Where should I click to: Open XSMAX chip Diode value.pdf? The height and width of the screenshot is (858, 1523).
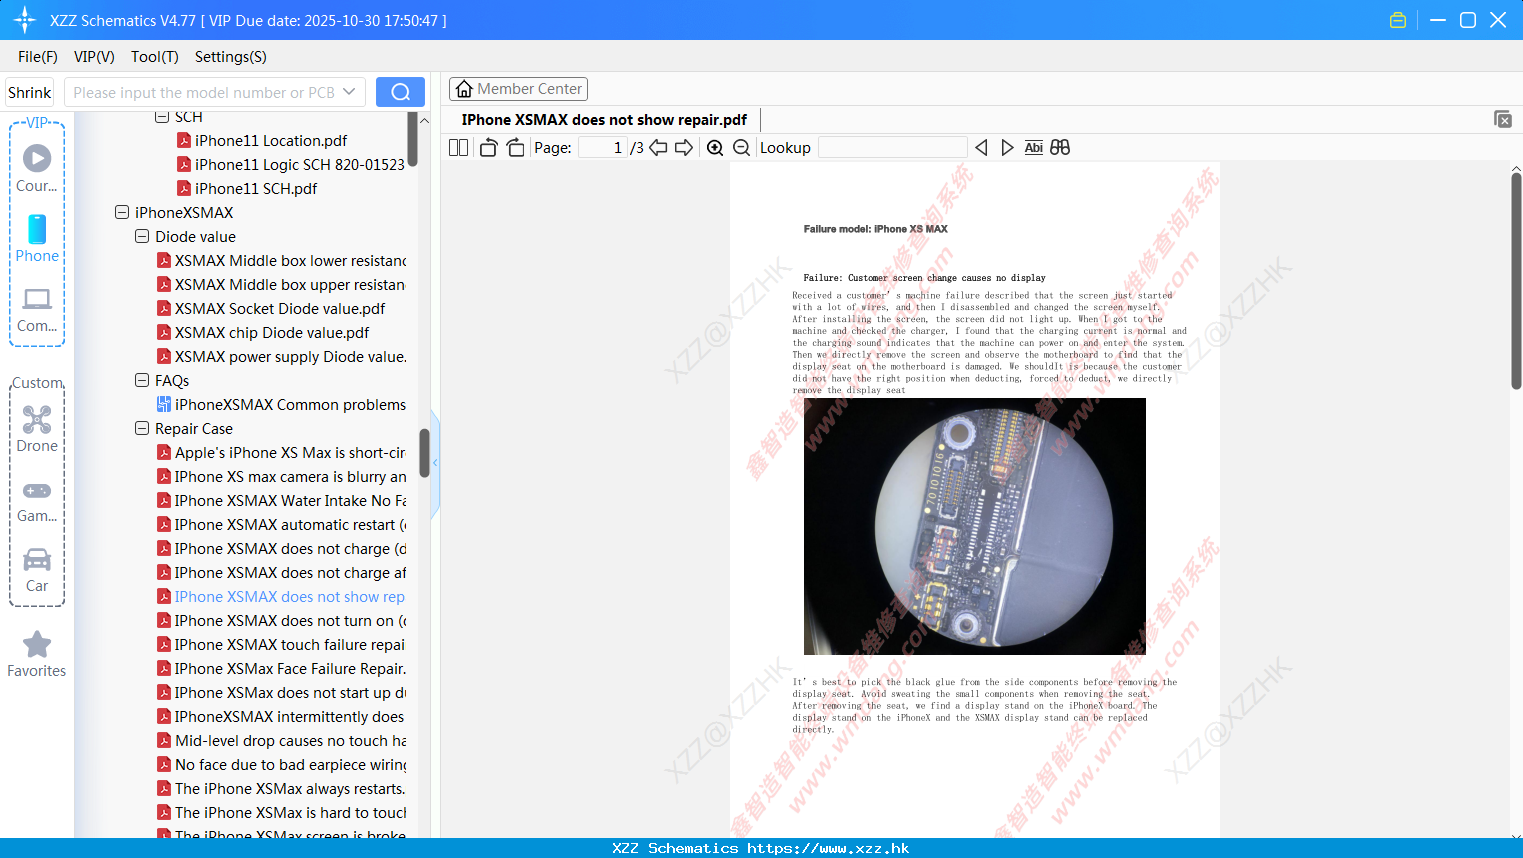point(263,332)
